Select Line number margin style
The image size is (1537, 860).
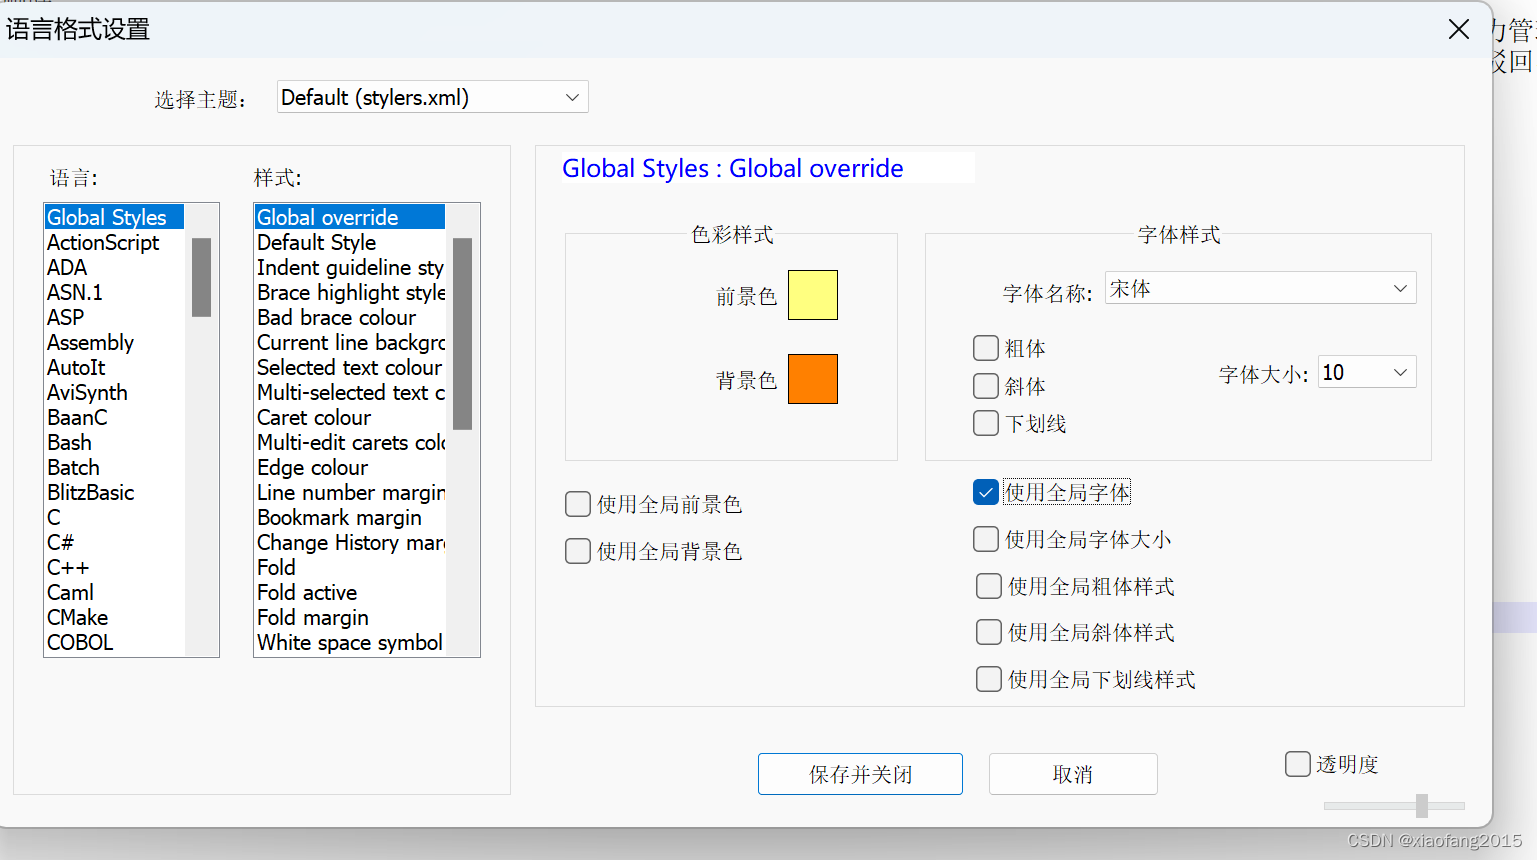tap(350, 492)
